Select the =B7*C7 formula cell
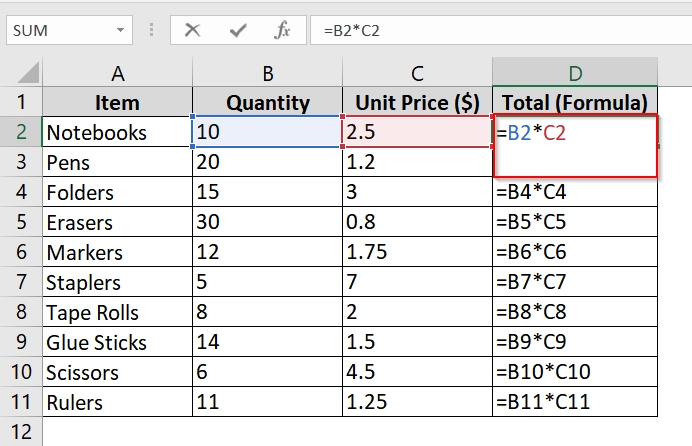Viewport: 692px width, 446px height. 575,282
